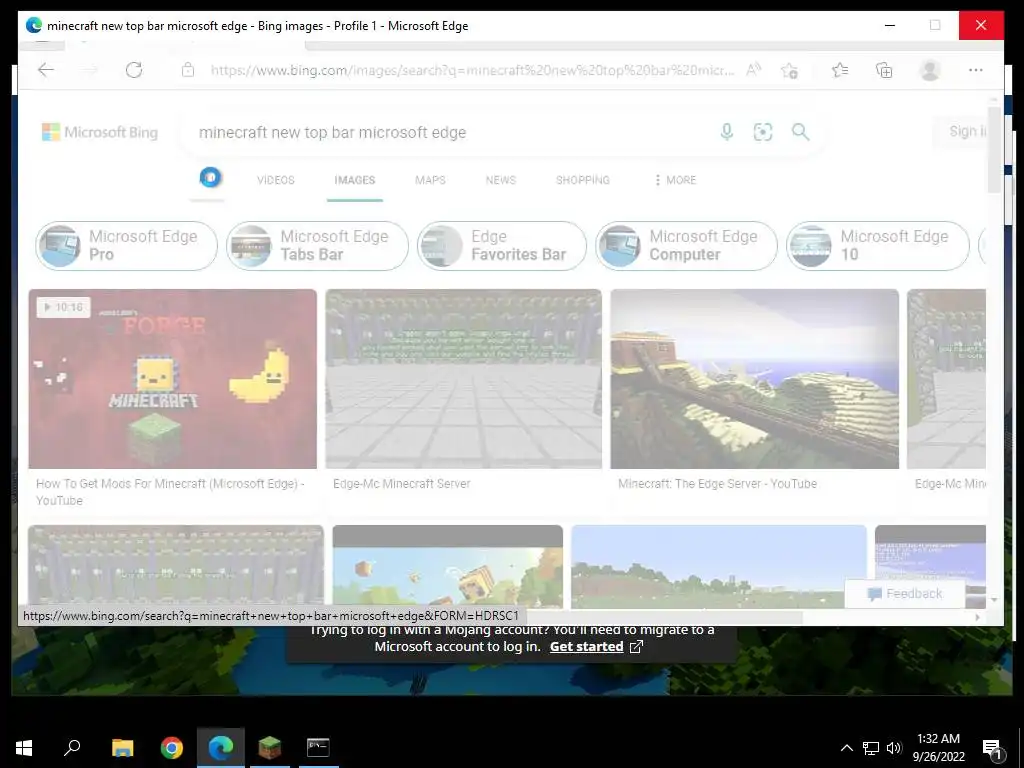Screen dimensions: 1024x768
Task: Open the profile avatar icon
Action: 929,70
